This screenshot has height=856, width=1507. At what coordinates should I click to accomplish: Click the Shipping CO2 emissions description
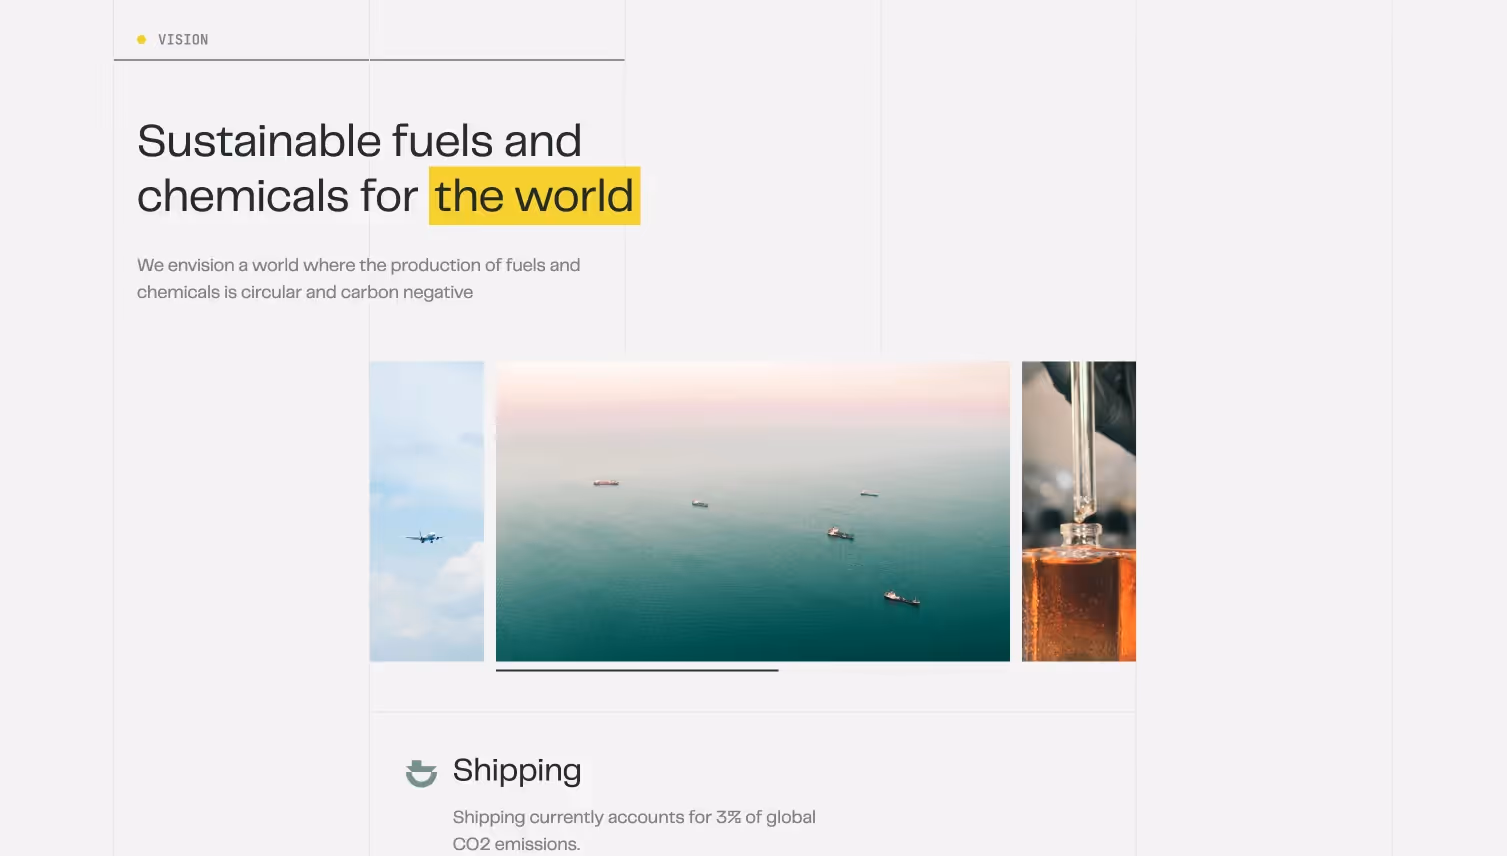(x=634, y=830)
